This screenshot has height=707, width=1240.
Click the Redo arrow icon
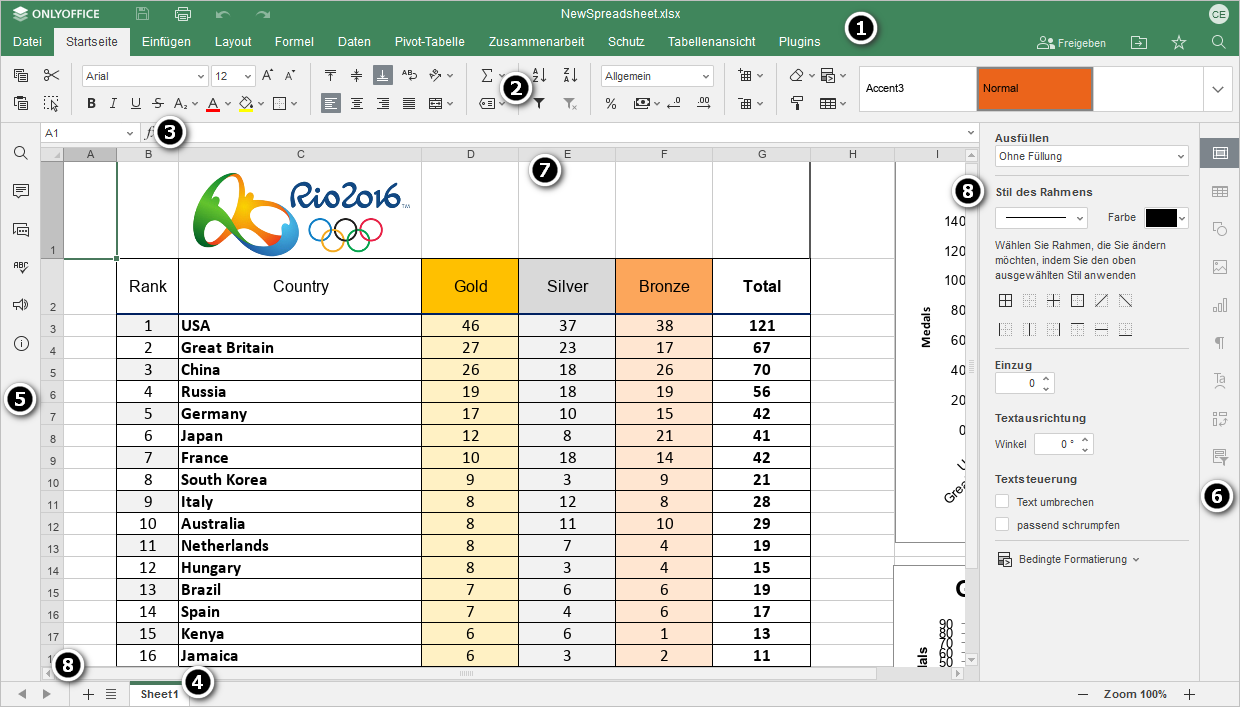point(263,14)
